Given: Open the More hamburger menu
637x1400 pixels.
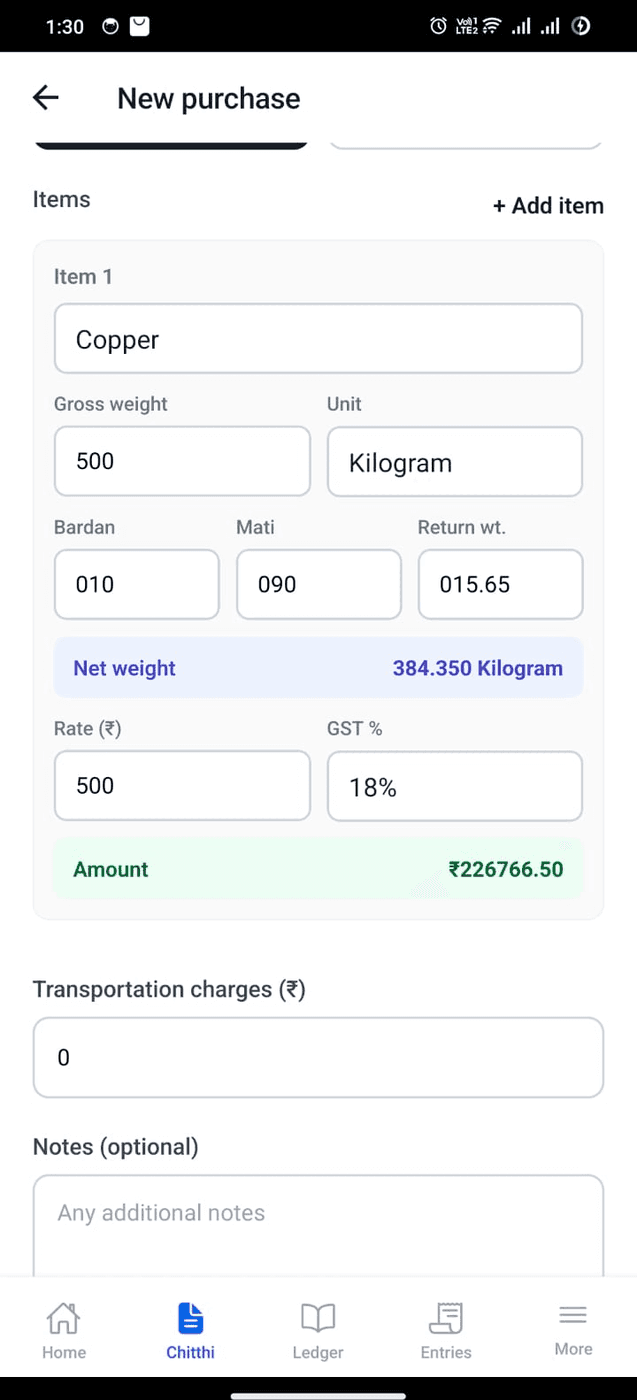Looking at the screenshot, I should pos(573,1315).
